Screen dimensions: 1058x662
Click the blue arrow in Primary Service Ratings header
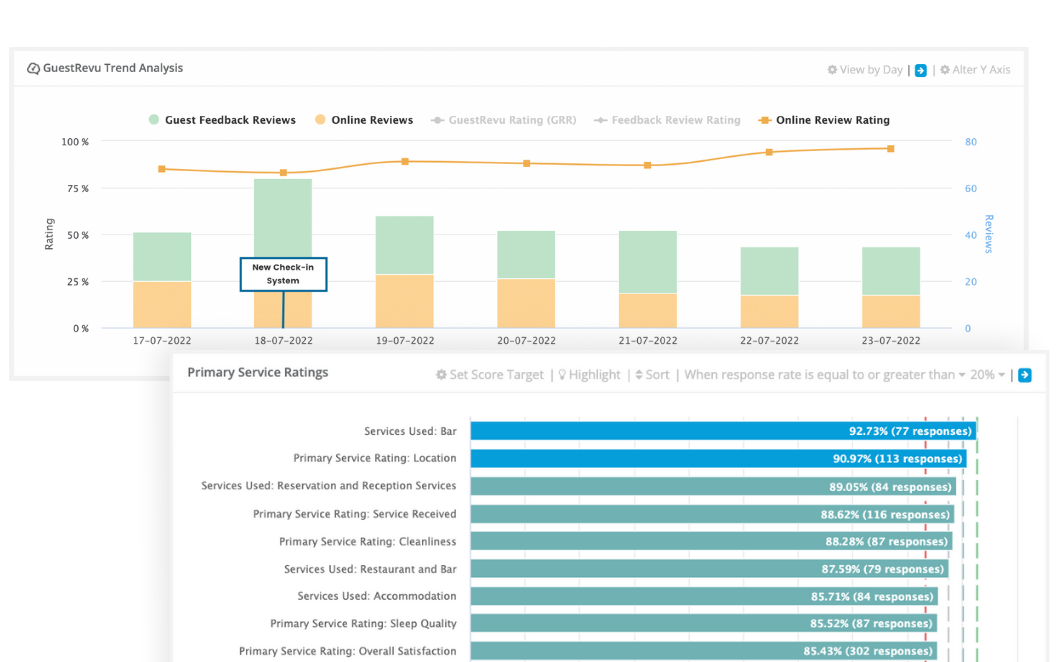(x=1024, y=375)
